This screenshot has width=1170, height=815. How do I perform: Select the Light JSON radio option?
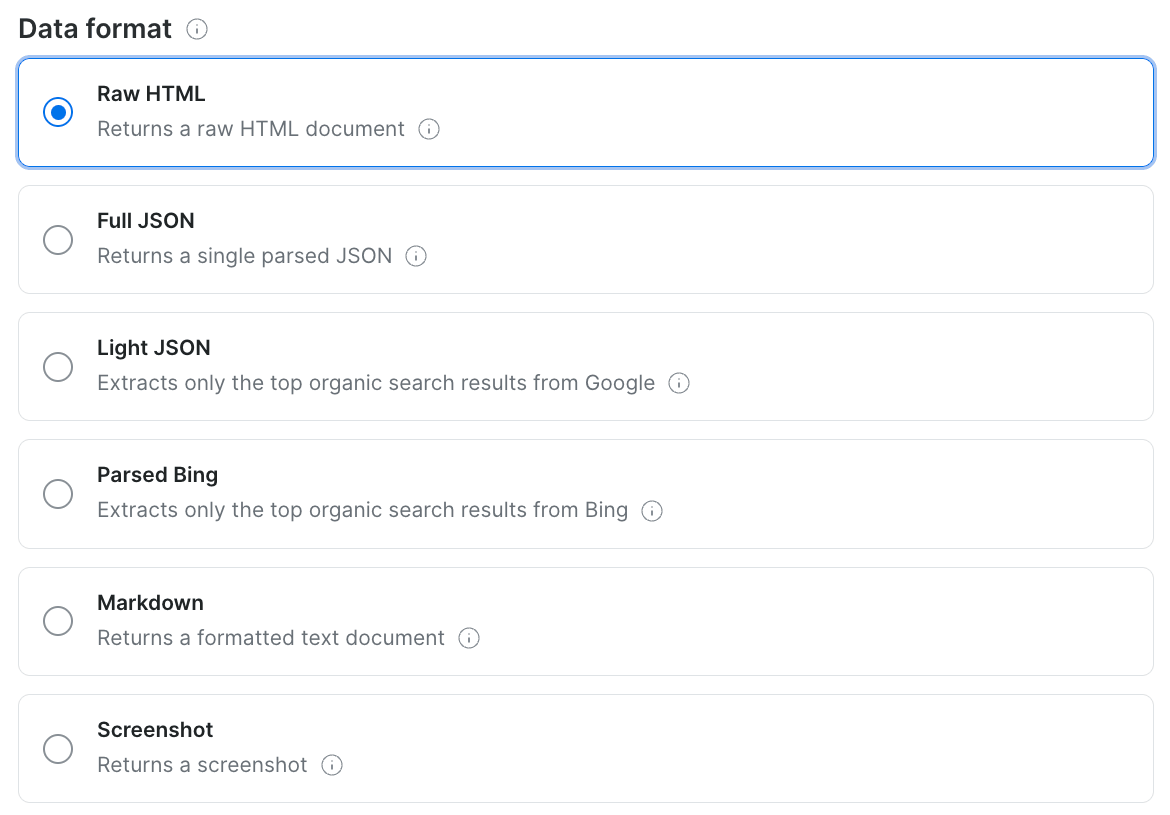[x=58, y=366]
